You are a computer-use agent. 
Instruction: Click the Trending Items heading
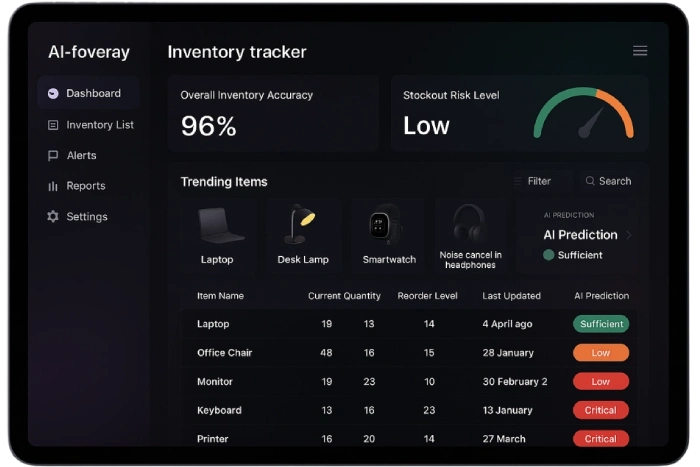point(224,182)
